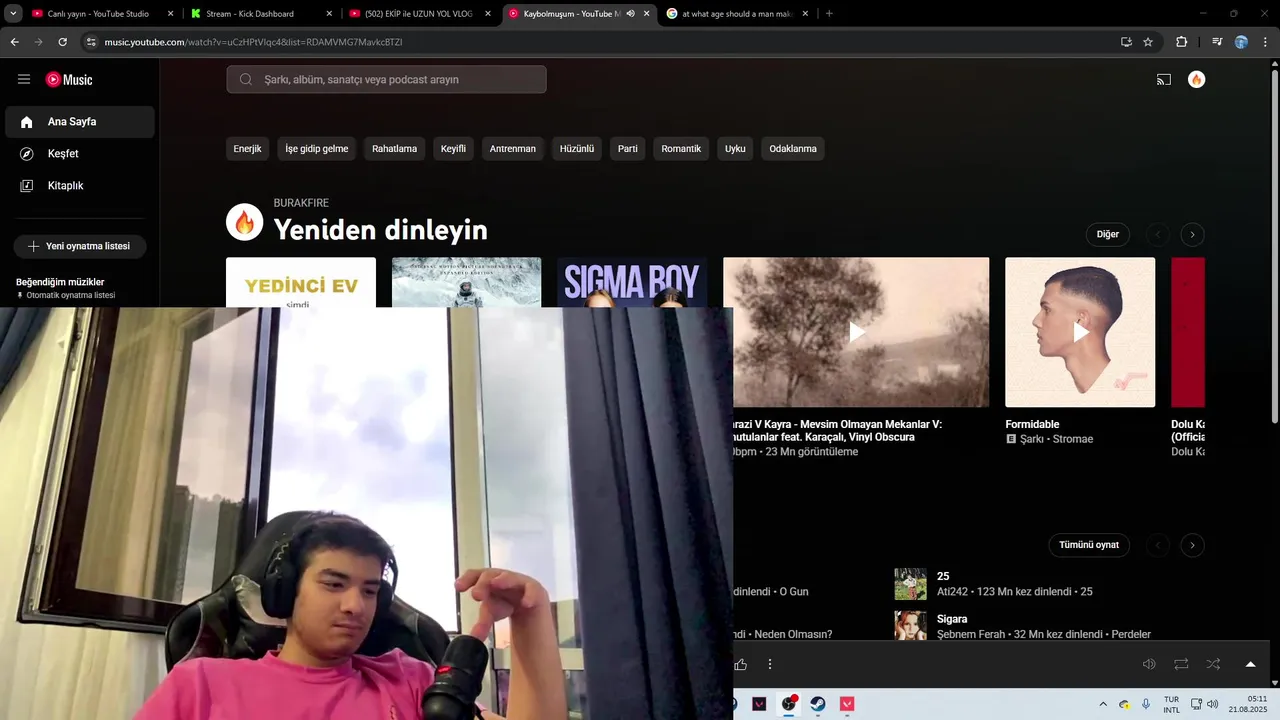Open Beğendiğim müzikler playlist
1280x720 pixels.
(x=60, y=282)
